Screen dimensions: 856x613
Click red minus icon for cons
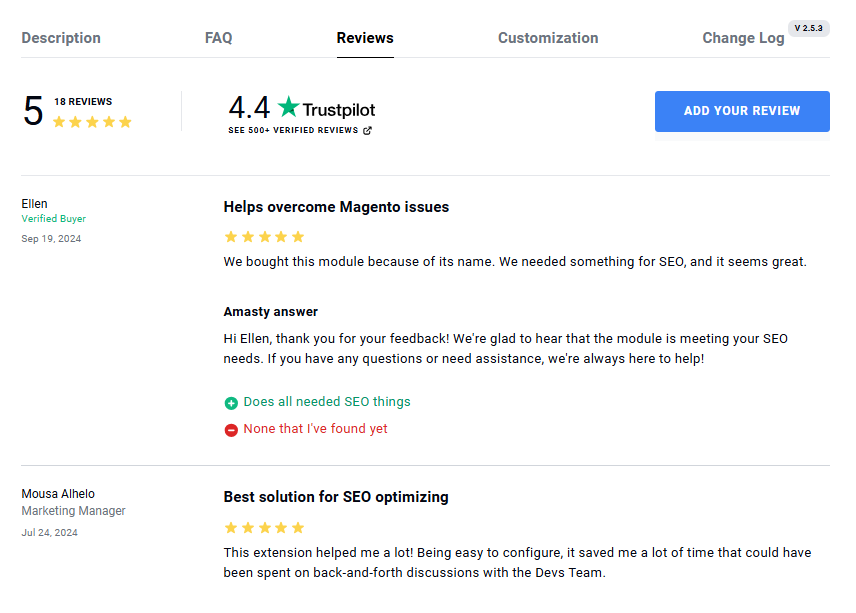pos(231,430)
